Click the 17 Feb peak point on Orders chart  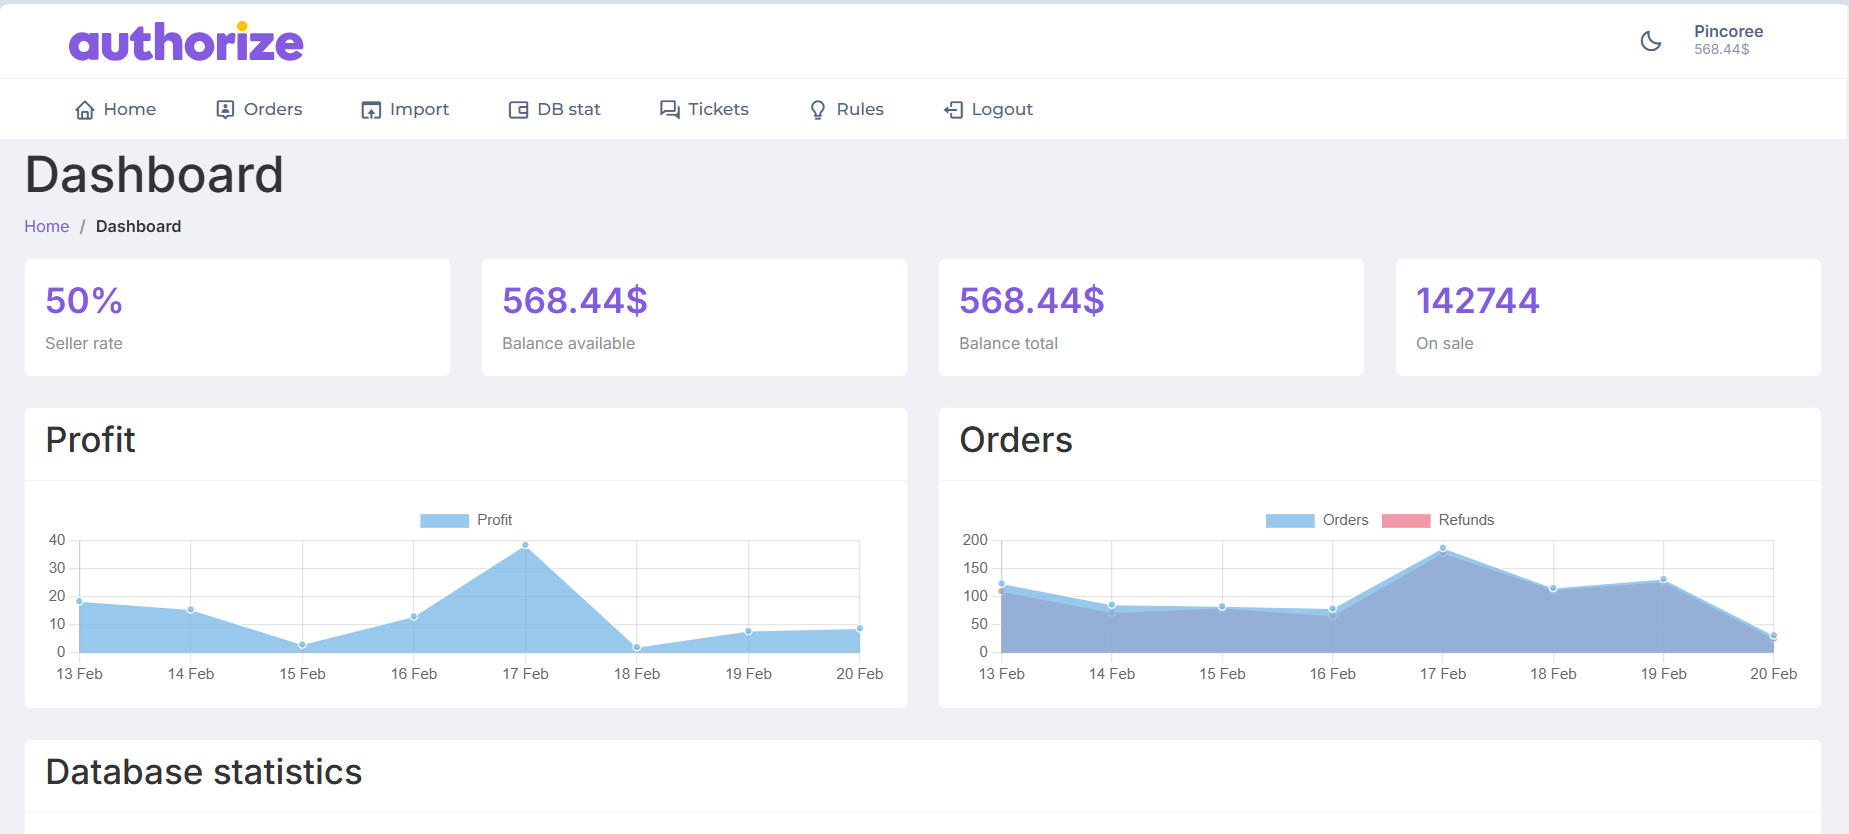coord(1443,548)
